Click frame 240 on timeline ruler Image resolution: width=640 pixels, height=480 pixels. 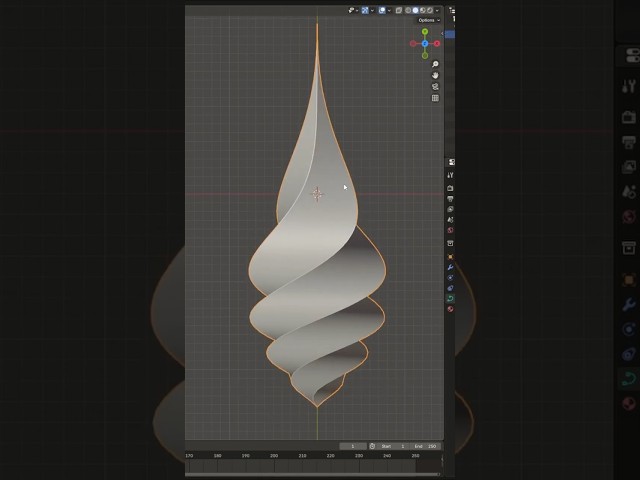coord(387,456)
